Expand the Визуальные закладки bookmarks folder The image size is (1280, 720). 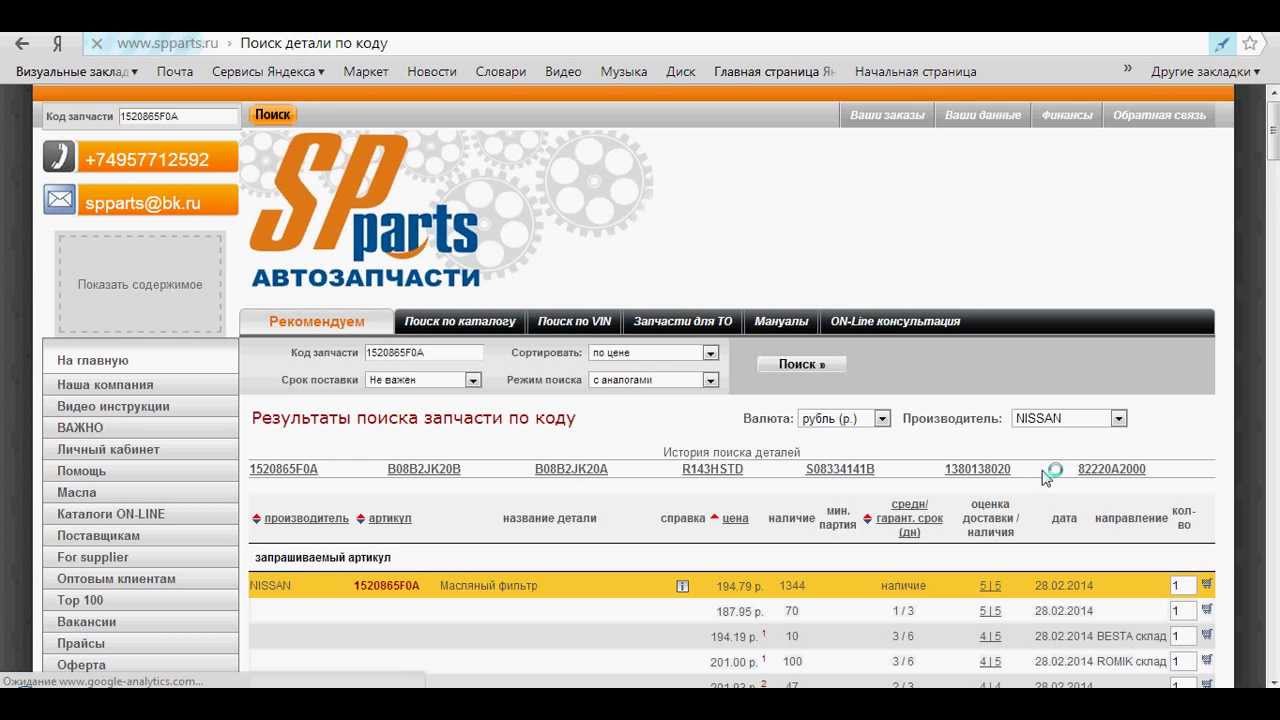[x=77, y=72]
